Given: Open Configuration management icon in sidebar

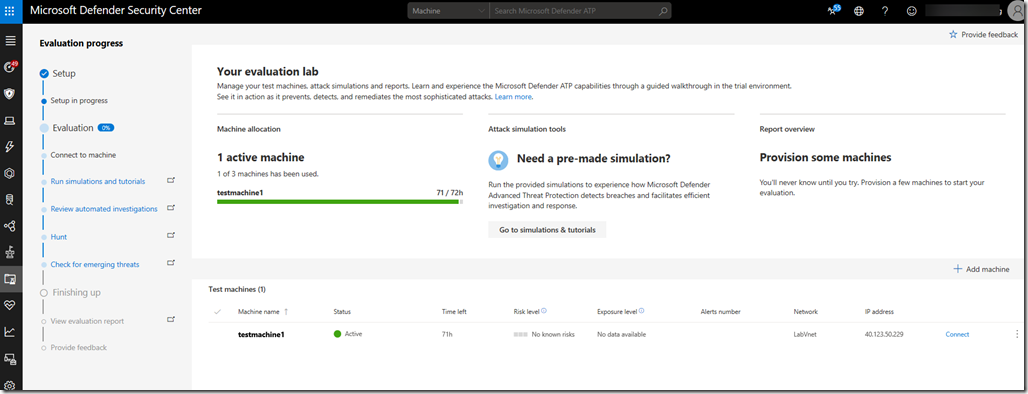Looking at the screenshot, I should coord(10,359).
